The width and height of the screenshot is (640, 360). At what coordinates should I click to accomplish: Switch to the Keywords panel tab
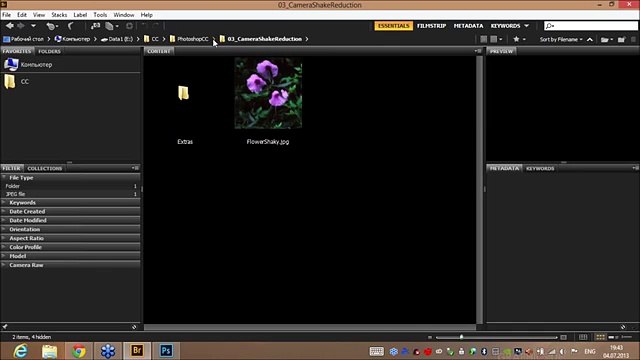point(540,168)
